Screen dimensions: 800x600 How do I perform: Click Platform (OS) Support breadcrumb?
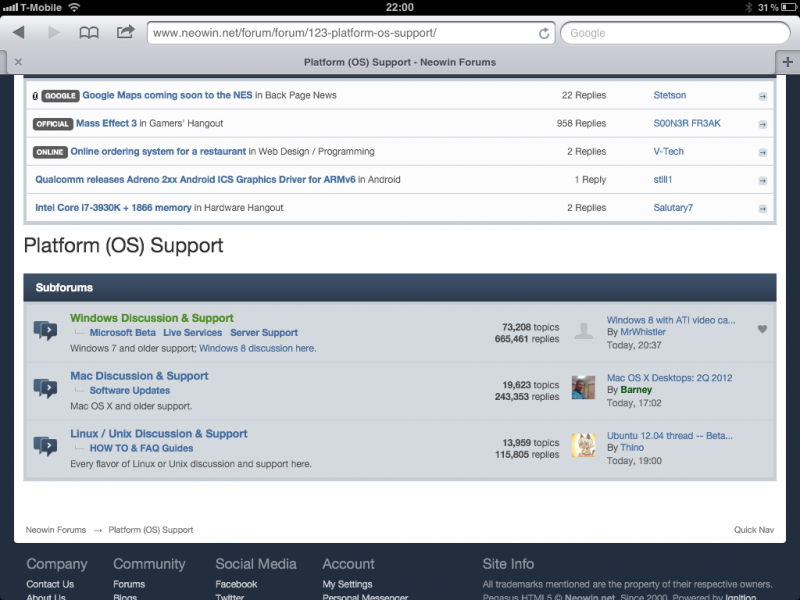coord(151,530)
